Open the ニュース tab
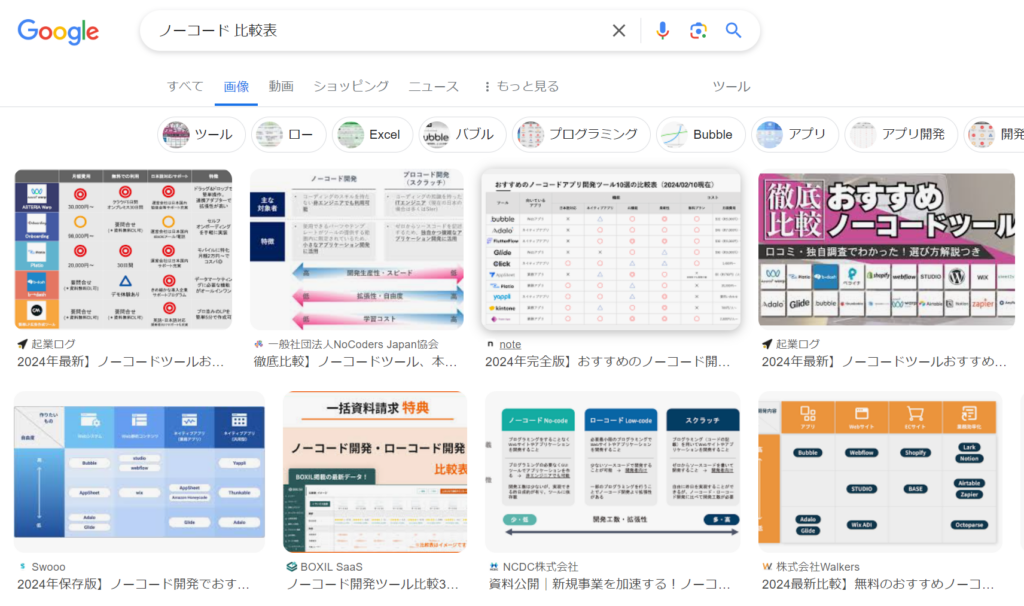The image size is (1024, 606). click(434, 86)
